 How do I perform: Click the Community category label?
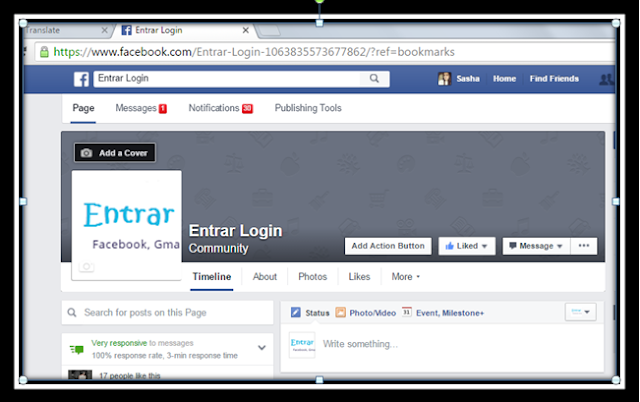click(218, 249)
